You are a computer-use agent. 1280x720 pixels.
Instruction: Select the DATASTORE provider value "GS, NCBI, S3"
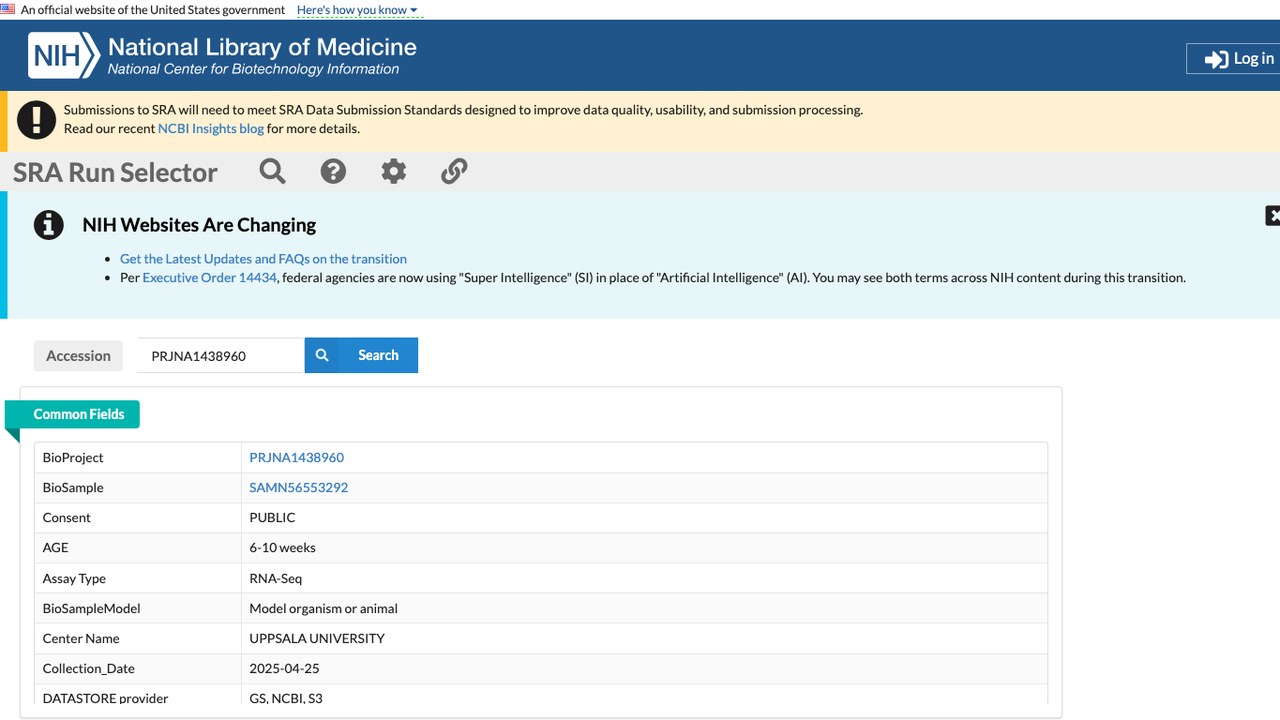[286, 698]
